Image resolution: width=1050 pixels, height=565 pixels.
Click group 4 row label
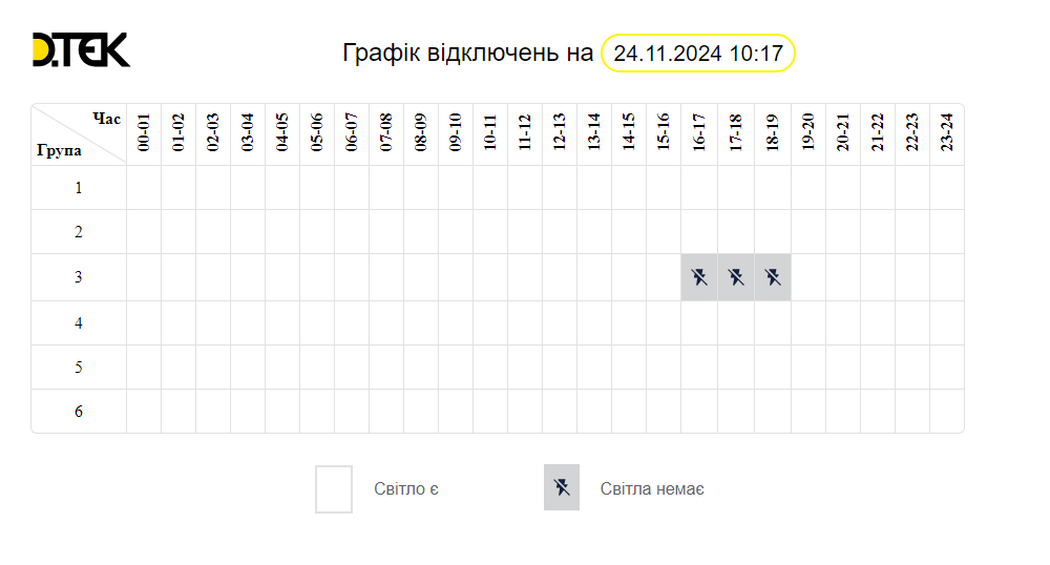pyautogui.click(x=79, y=323)
